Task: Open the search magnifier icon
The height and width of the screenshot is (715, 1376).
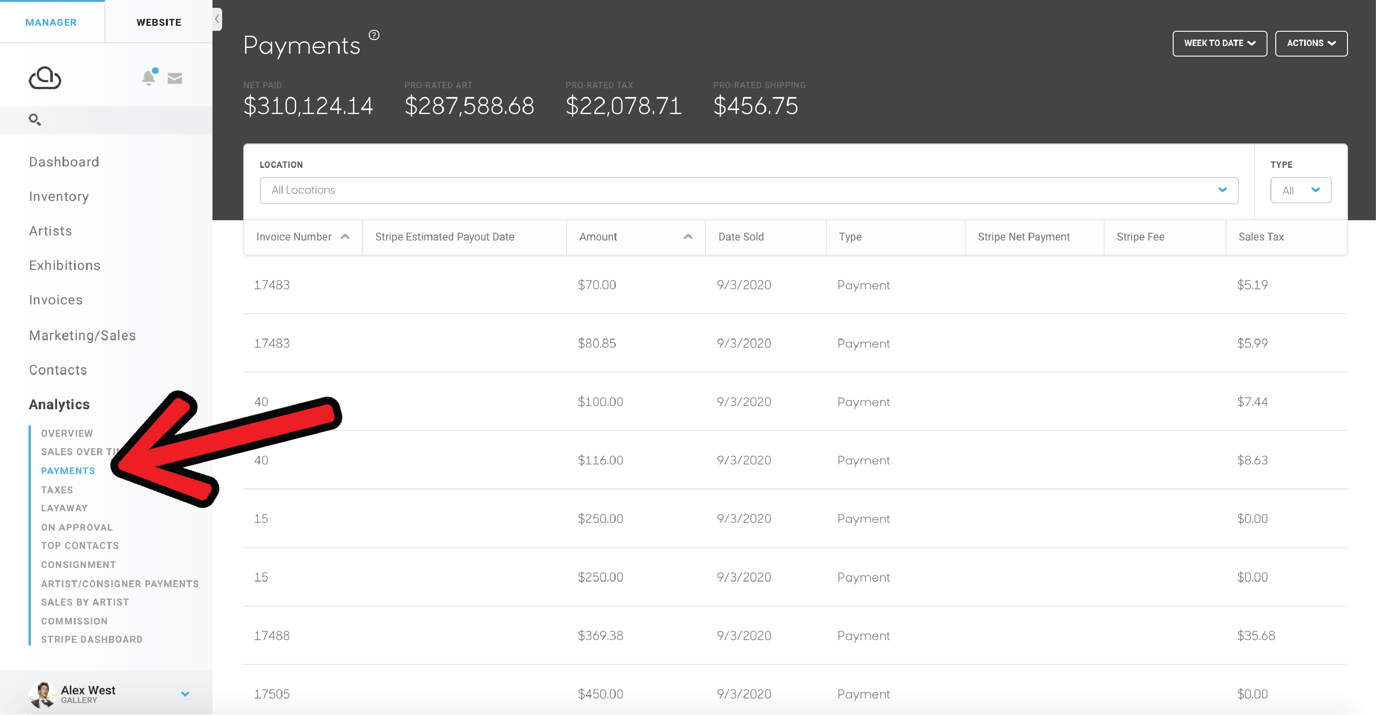Action: 34,119
